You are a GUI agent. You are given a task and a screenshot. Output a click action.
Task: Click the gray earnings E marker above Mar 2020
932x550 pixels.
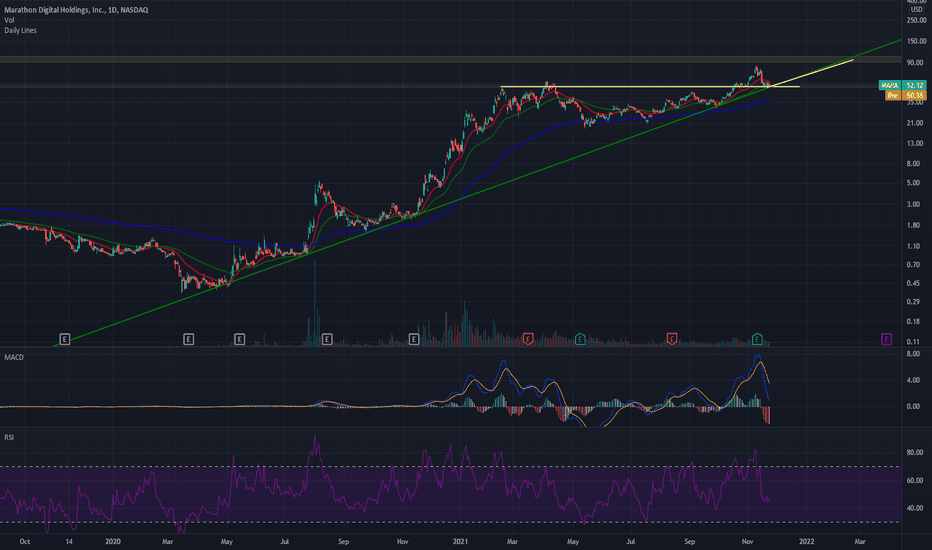pos(188,339)
